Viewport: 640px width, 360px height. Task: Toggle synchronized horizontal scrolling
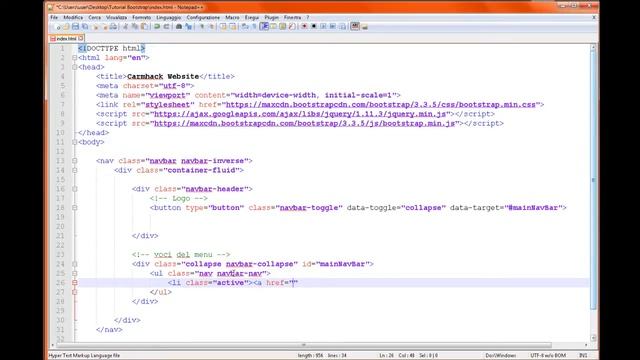click(233, 27)
